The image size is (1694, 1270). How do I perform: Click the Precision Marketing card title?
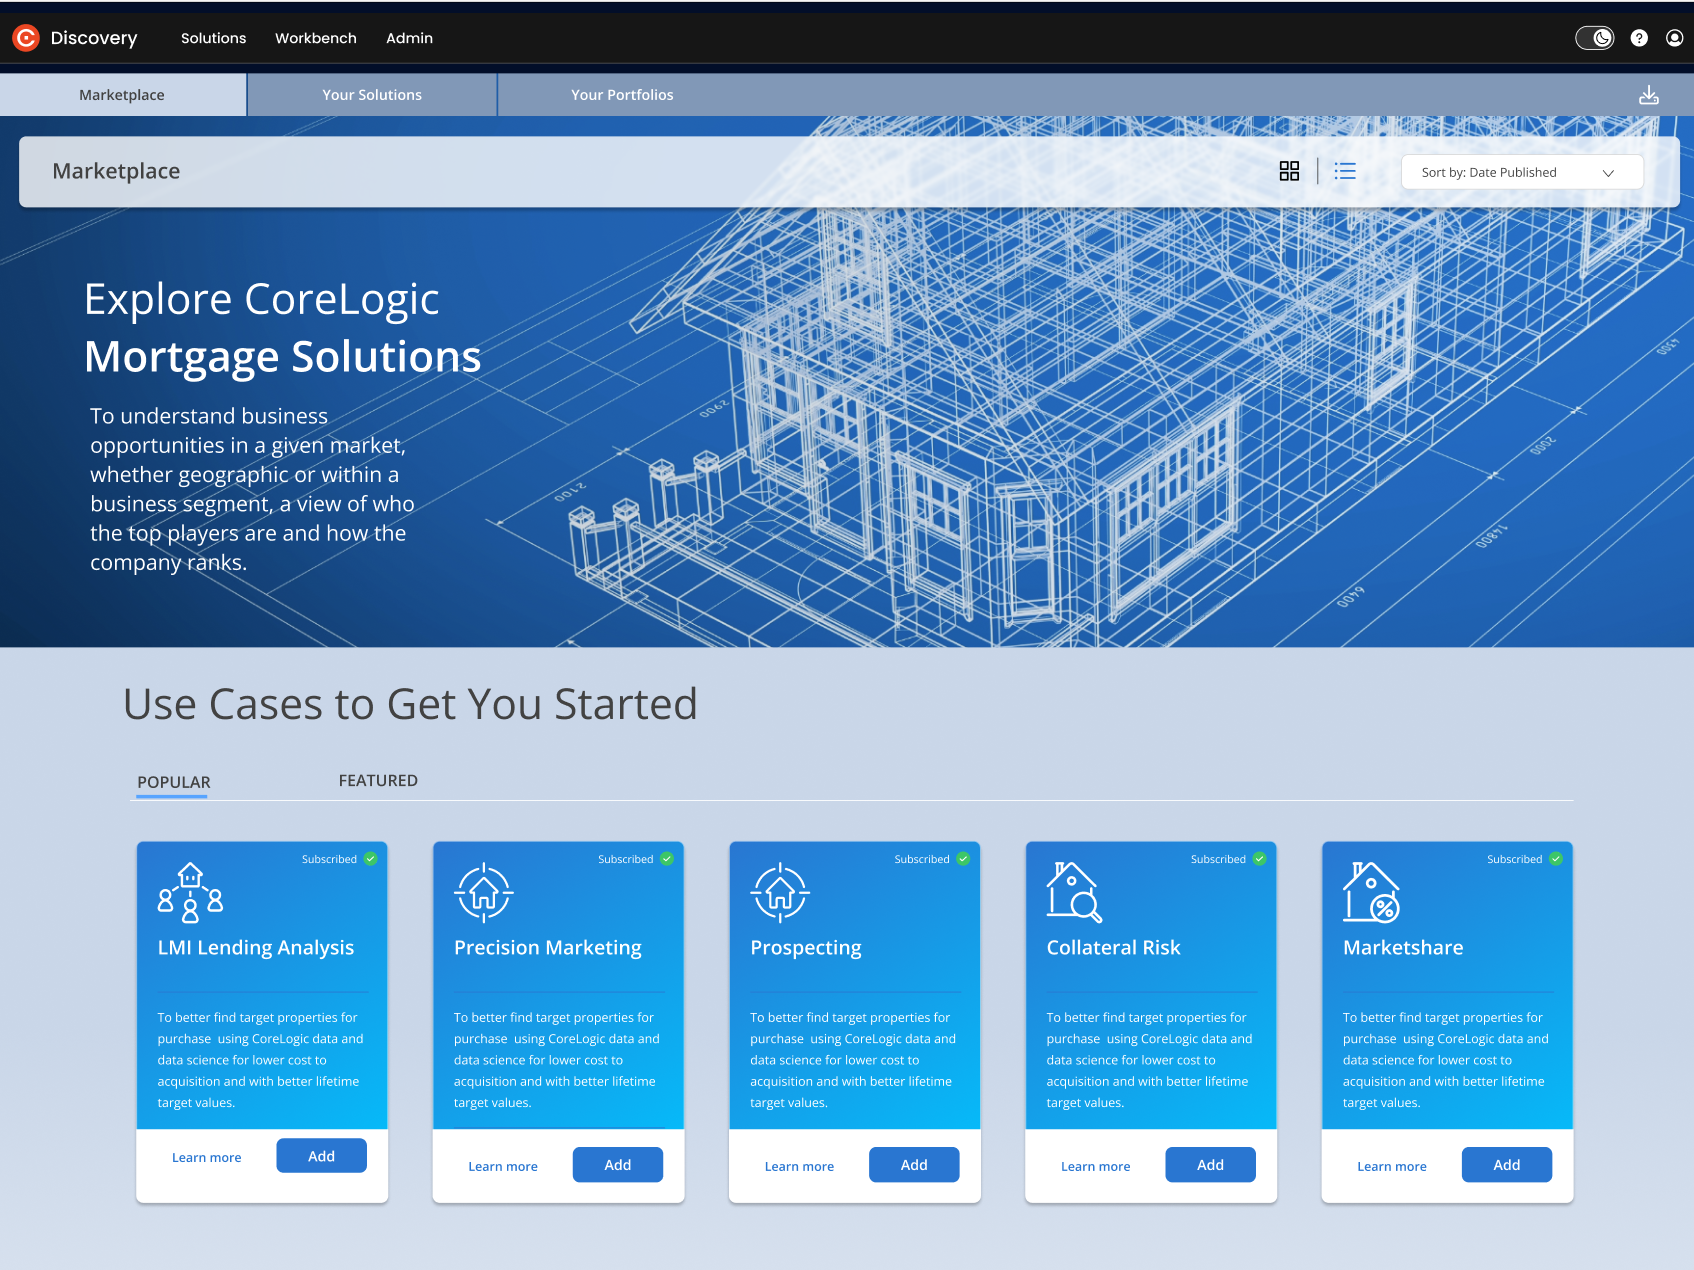(x=548, y=948)
